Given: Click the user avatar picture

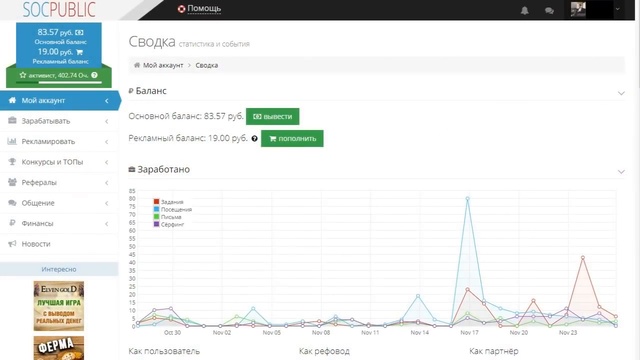Looking at the screenshot, I should 578,9.
